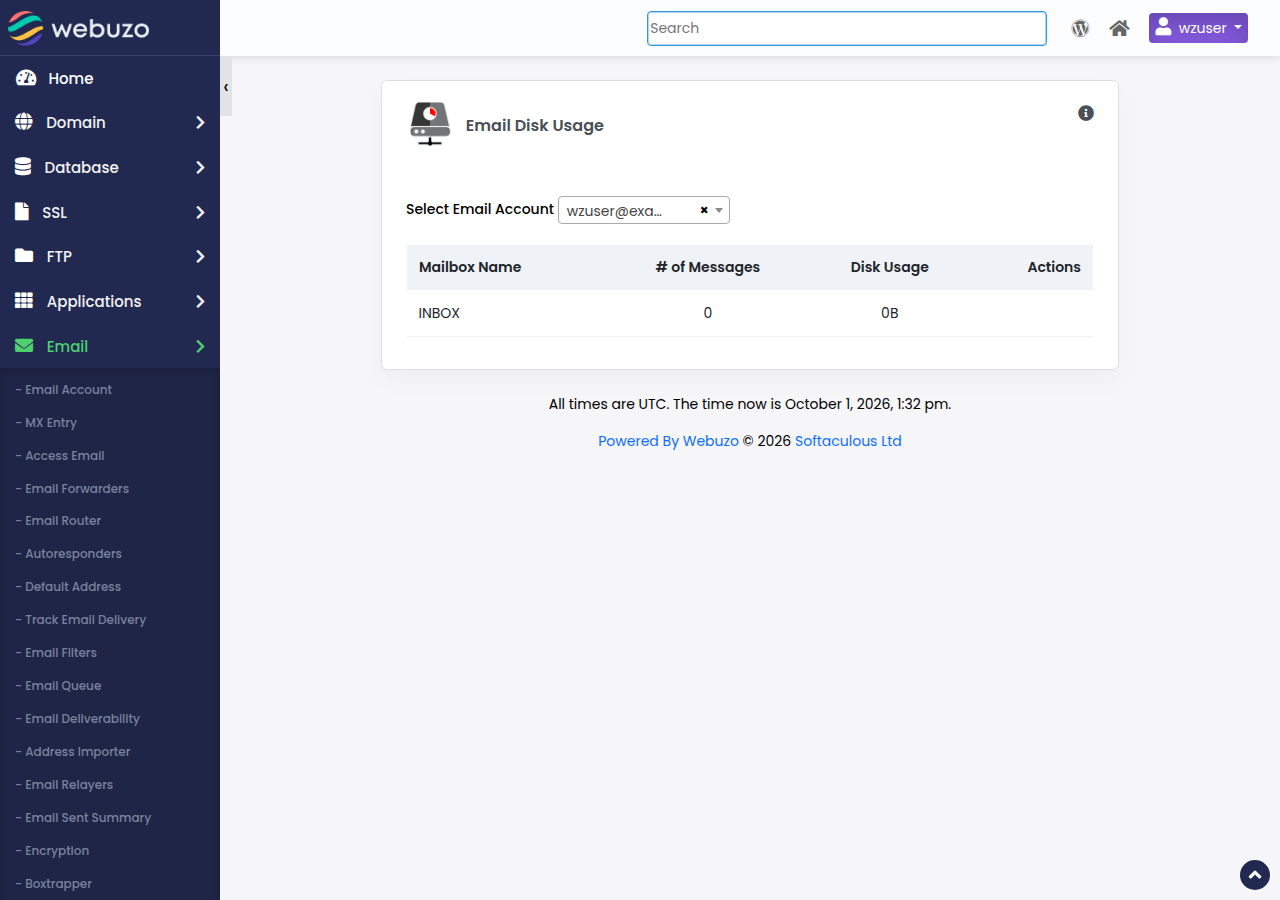
Task: Click the INBOX mailbox name cell
Action: coord(439,313)
